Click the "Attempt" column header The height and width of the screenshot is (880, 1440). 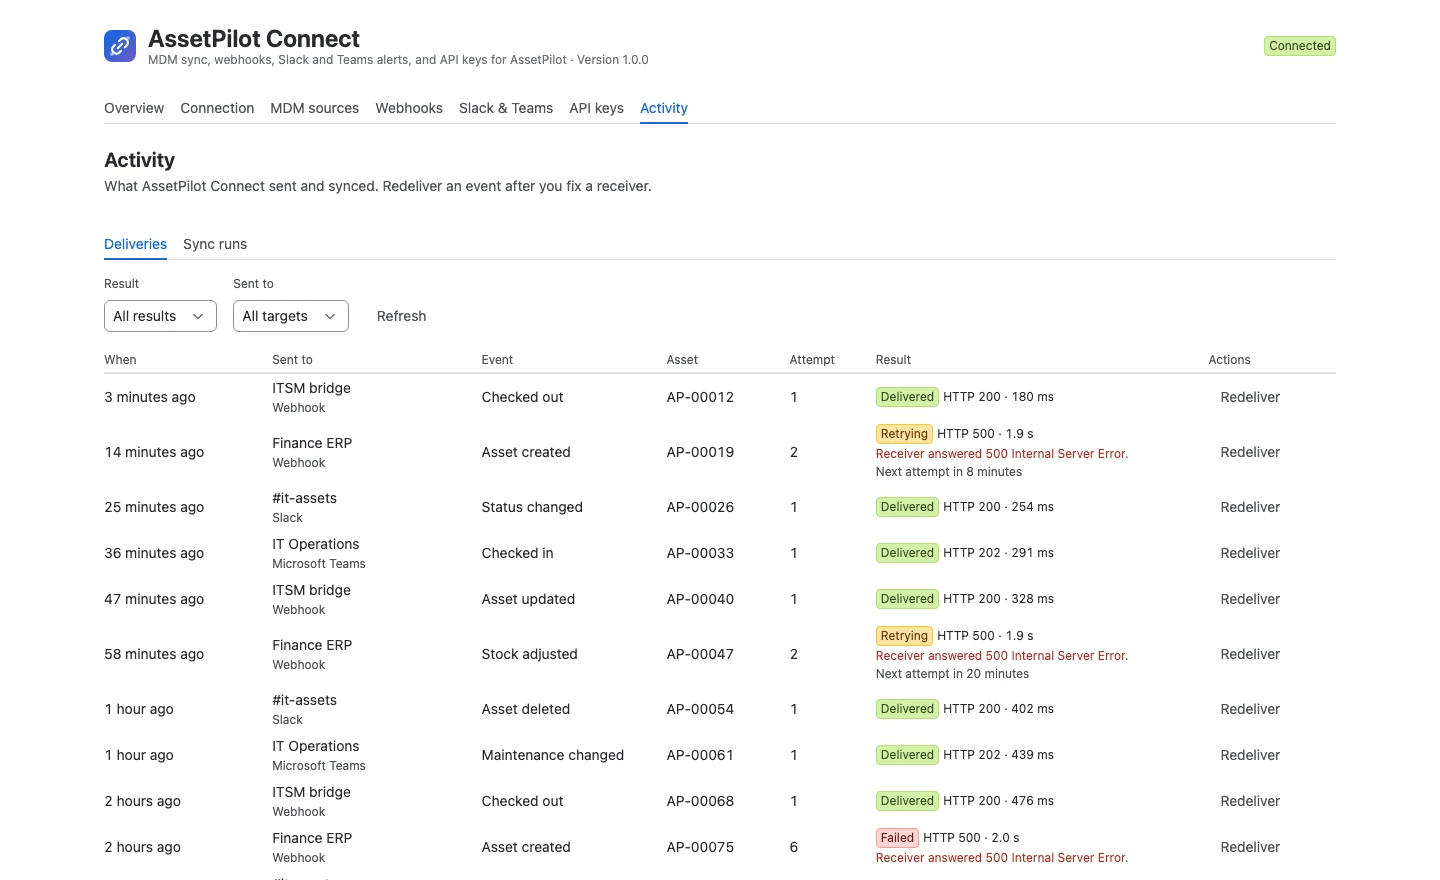point(812,360)
